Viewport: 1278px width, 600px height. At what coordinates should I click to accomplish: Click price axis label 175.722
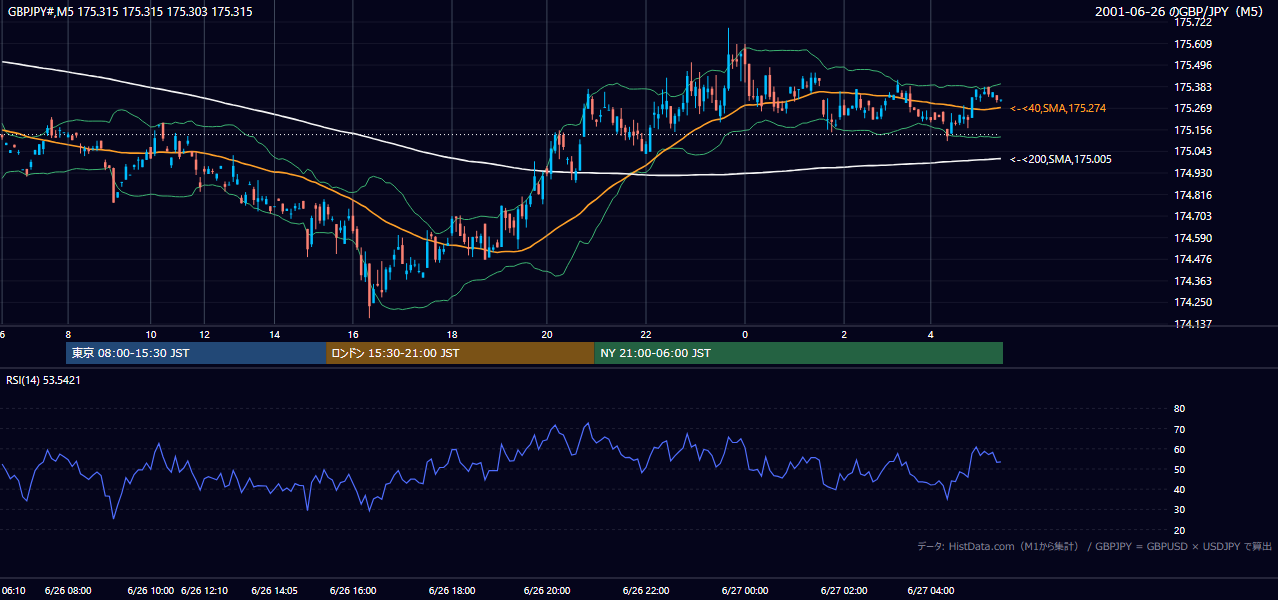coord(1192,22)
